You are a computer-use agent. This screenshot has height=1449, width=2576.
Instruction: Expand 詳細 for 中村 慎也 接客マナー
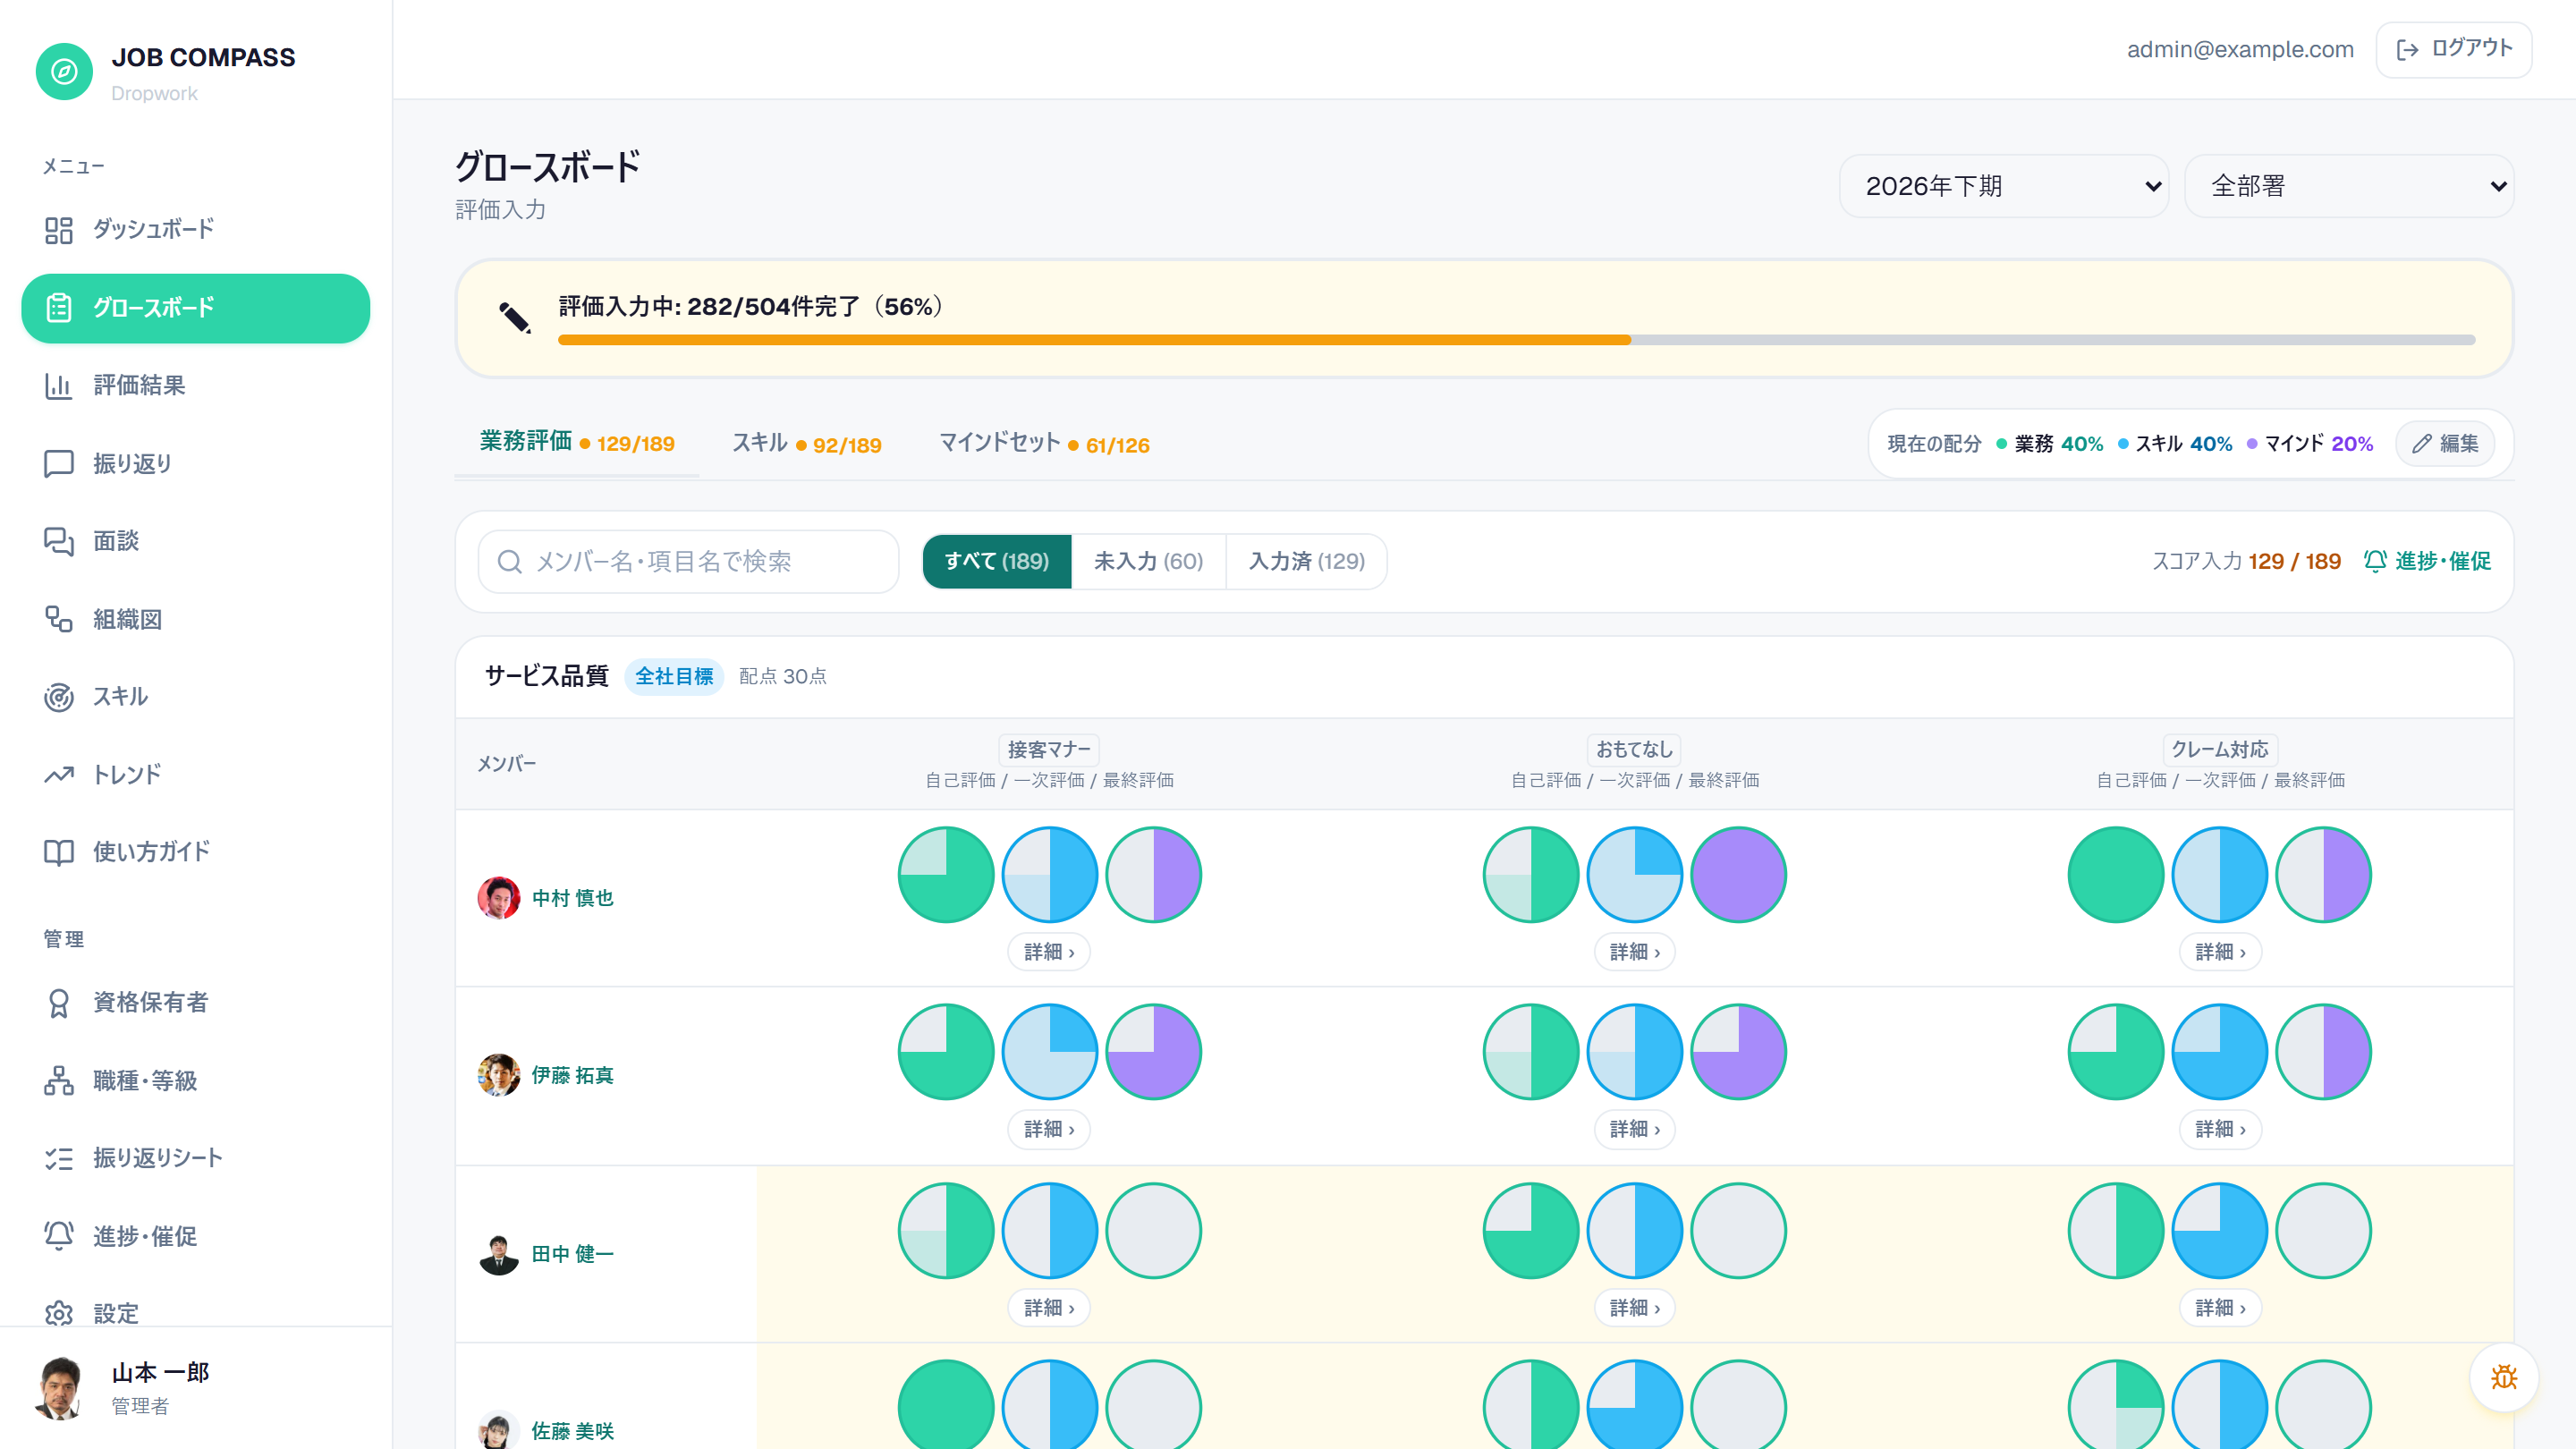pos(1049,952)
